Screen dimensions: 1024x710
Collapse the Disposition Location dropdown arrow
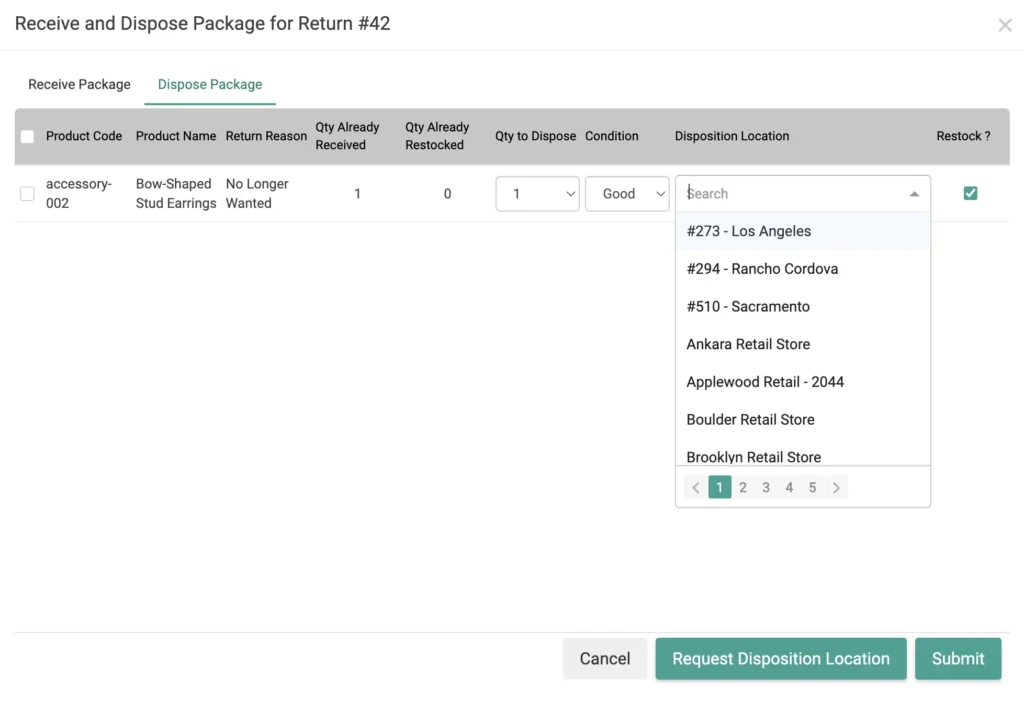tap(914, 194)
